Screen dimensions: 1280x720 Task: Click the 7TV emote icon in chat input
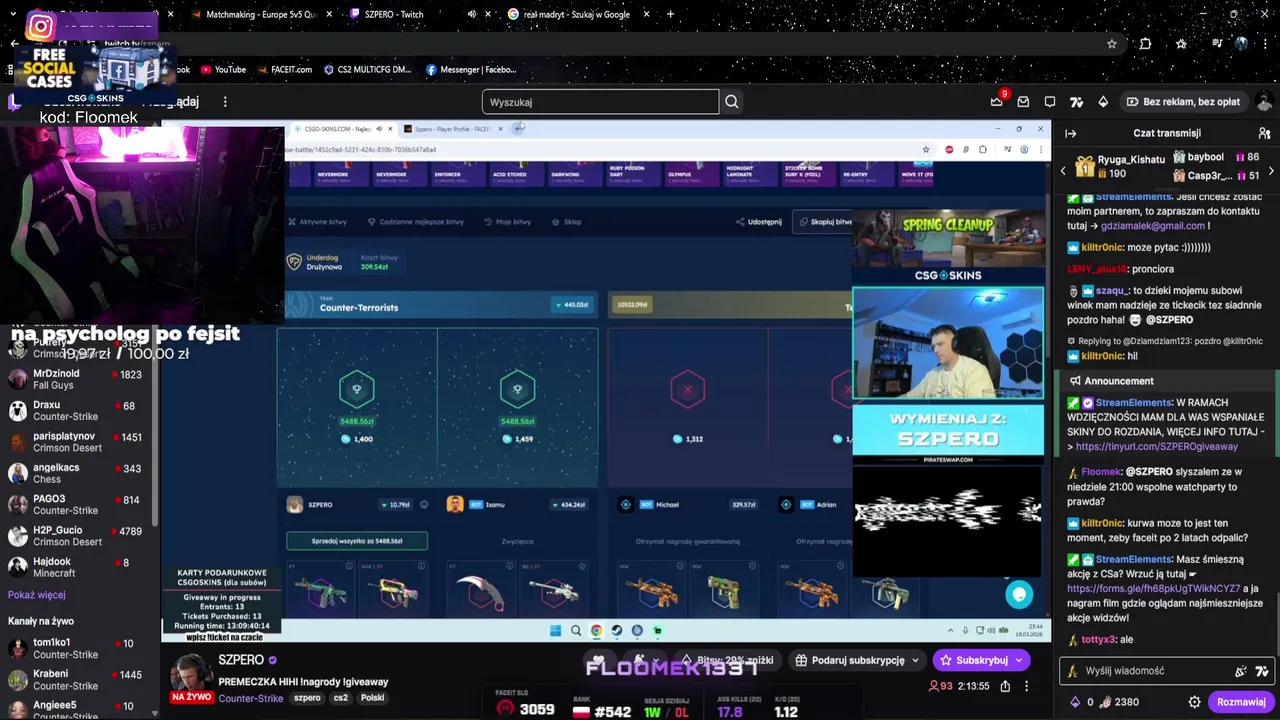pyautogui.click(x=1262, y=671)
